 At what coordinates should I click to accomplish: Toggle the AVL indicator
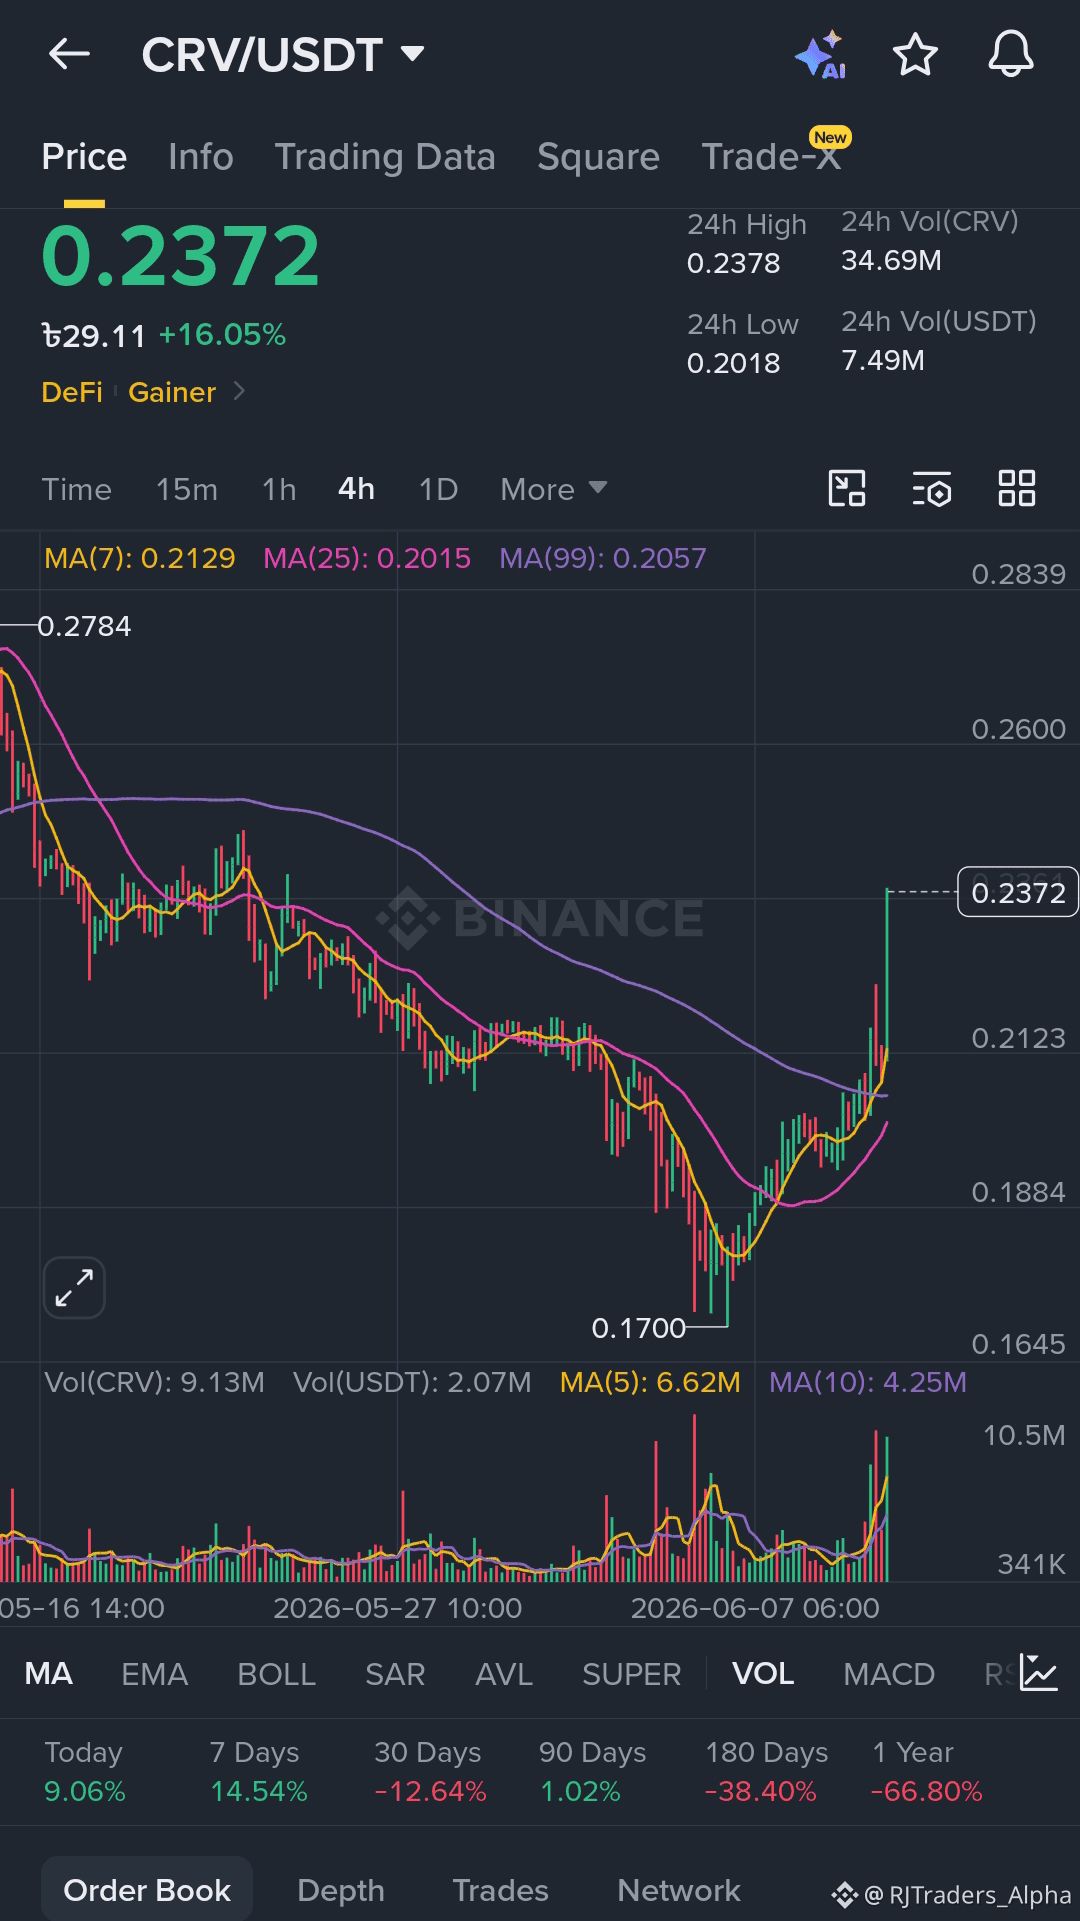504,1673
